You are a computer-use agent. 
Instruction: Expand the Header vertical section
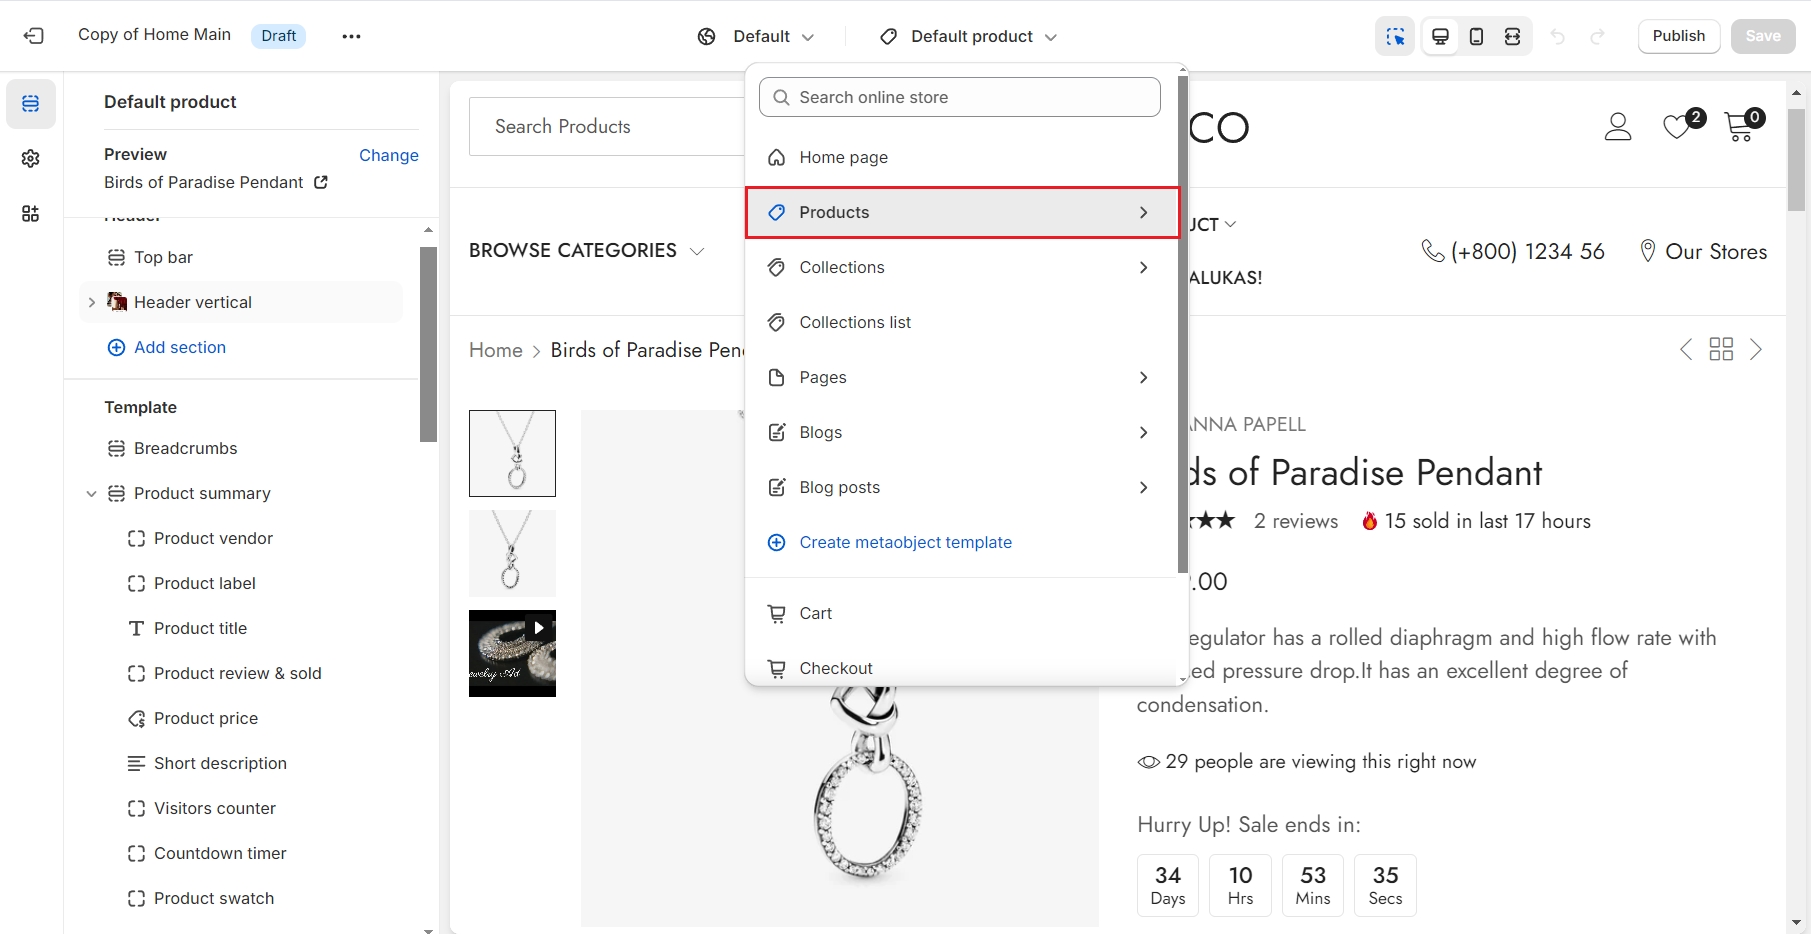[x=92, y=302]
